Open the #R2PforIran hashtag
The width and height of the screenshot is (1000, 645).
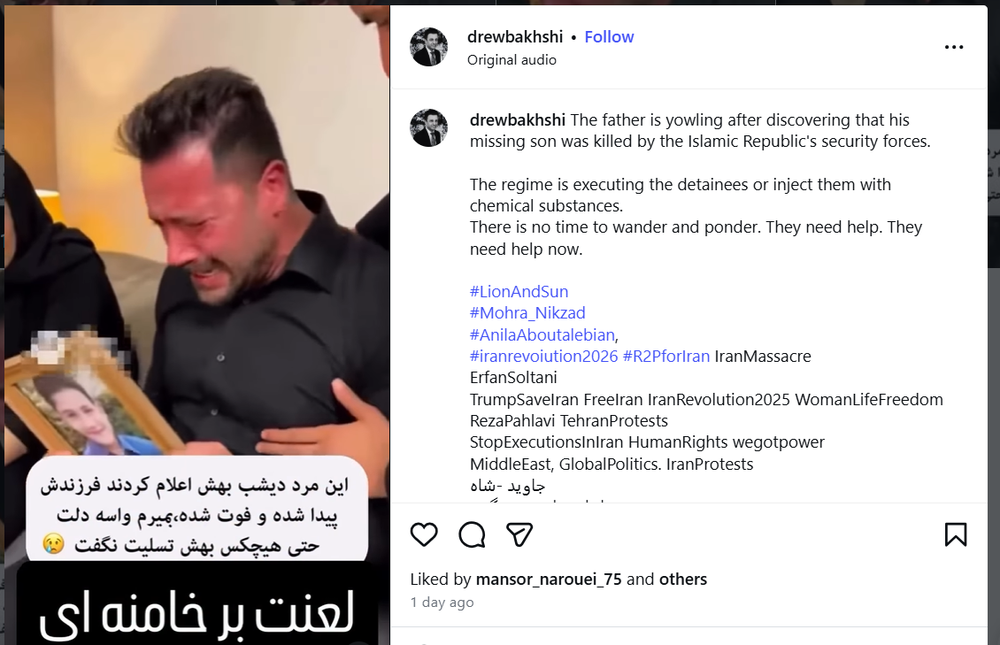(666, 356)
